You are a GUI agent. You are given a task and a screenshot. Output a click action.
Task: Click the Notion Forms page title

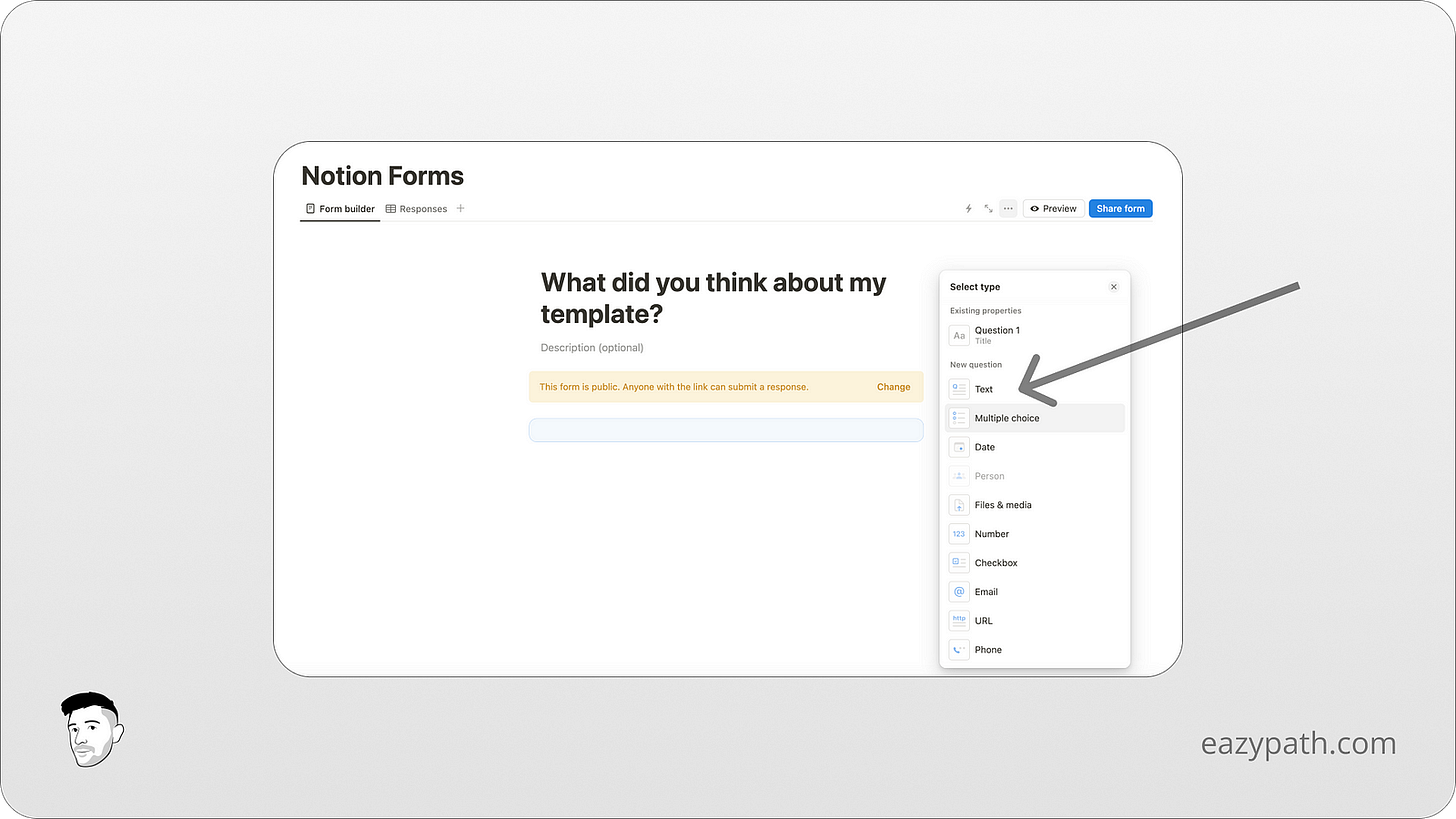[x=383, y=176]
